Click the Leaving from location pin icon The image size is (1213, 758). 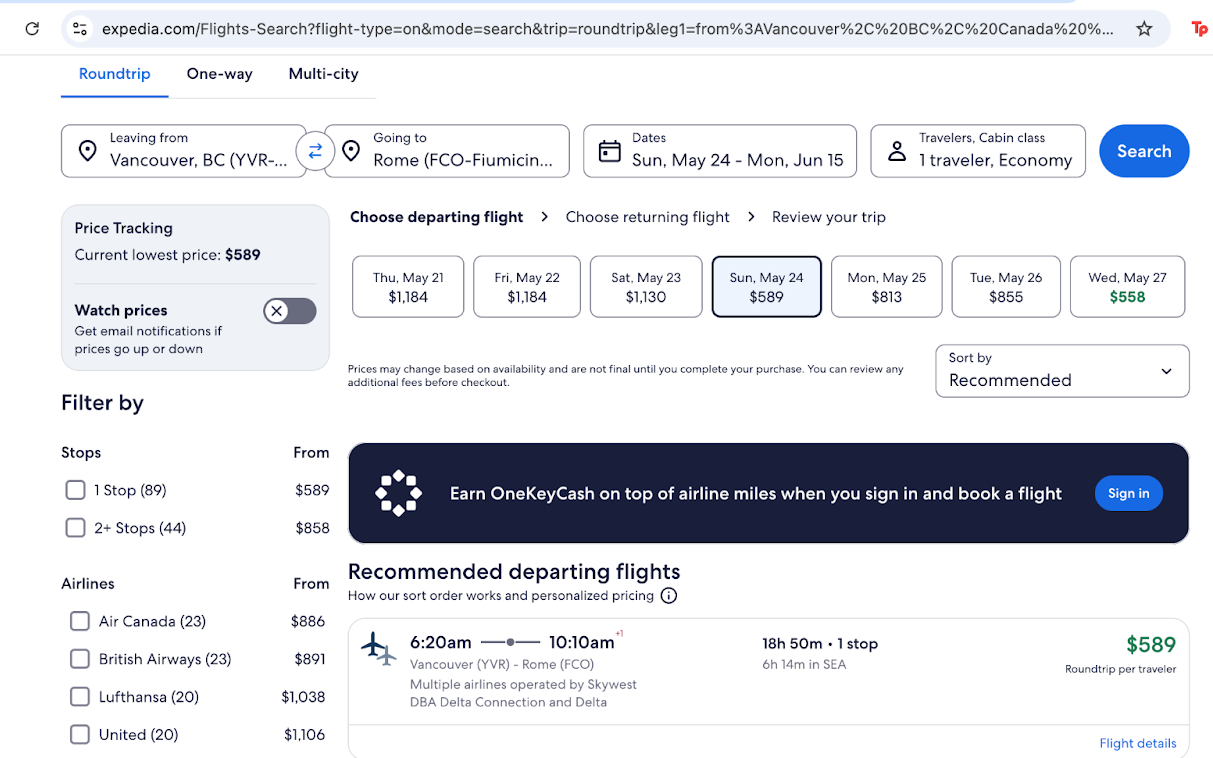(x=88, y=151)
